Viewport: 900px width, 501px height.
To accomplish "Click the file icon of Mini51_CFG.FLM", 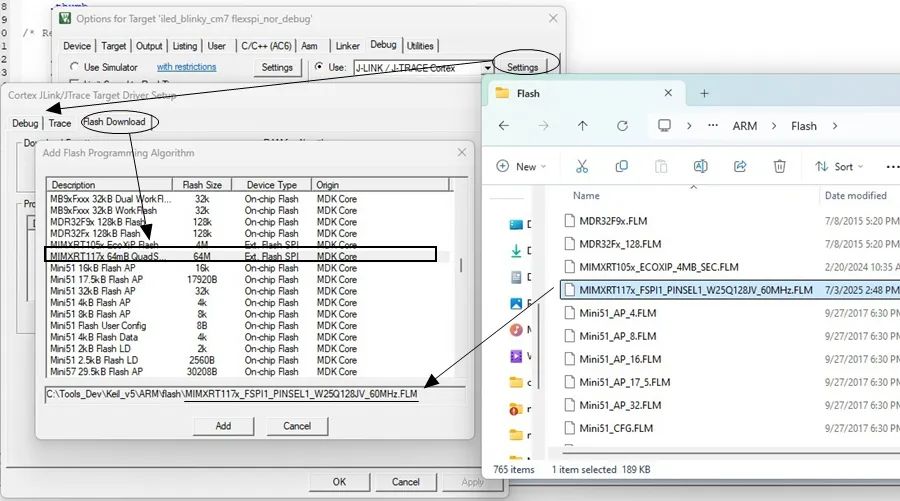I will click(569, 428).
